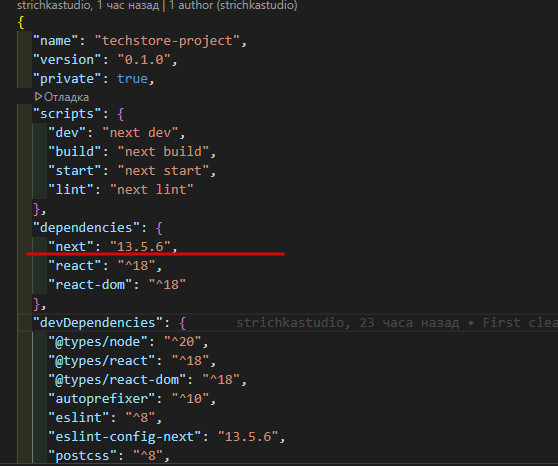Click the yellow opening brace at file start
This screenshot has width=558, height=466.
click(x=21, y=22)
